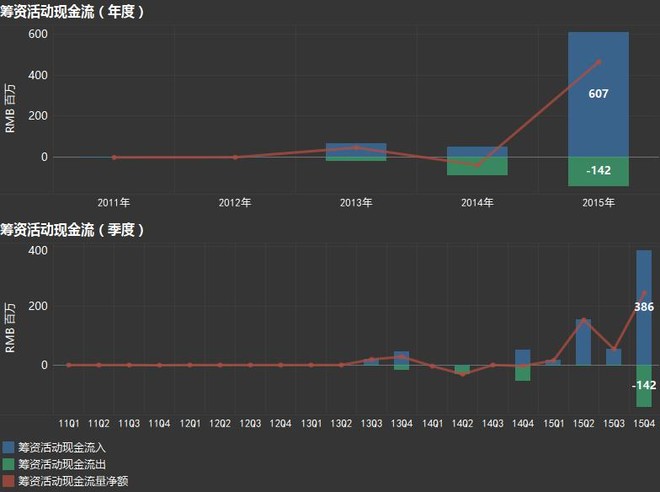Viewport: 660px width, 492px height.
Task: Click axis label 2013年
Action: 356,203
